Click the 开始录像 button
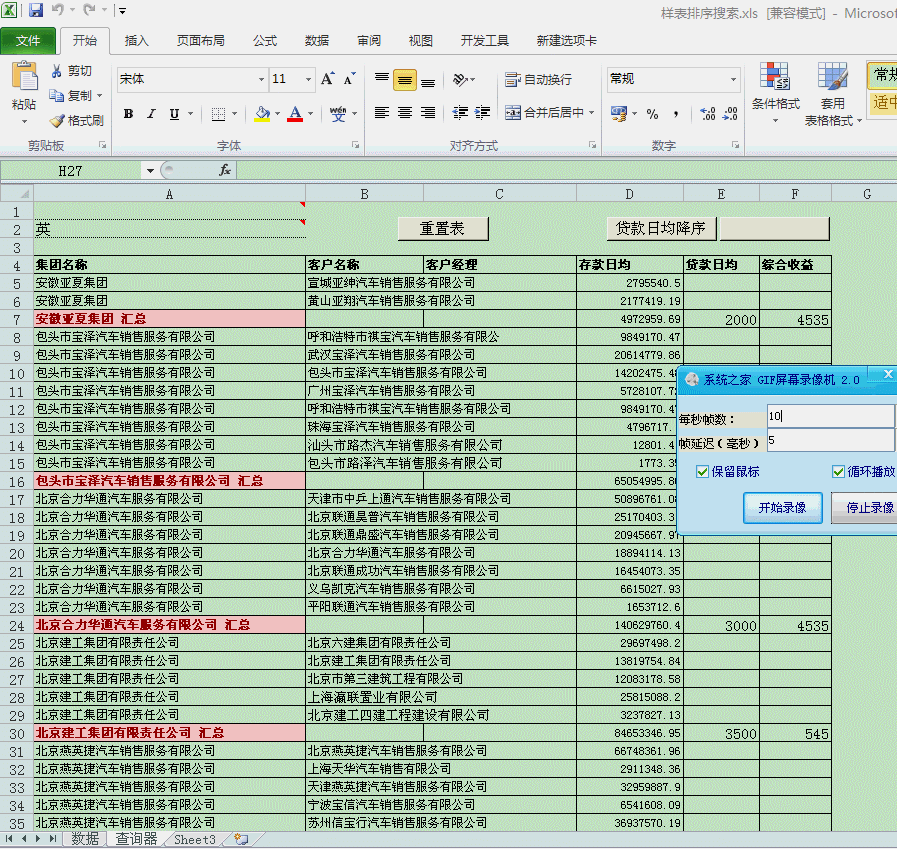This screenshot has height=849, width=897. tap(783, 507)
